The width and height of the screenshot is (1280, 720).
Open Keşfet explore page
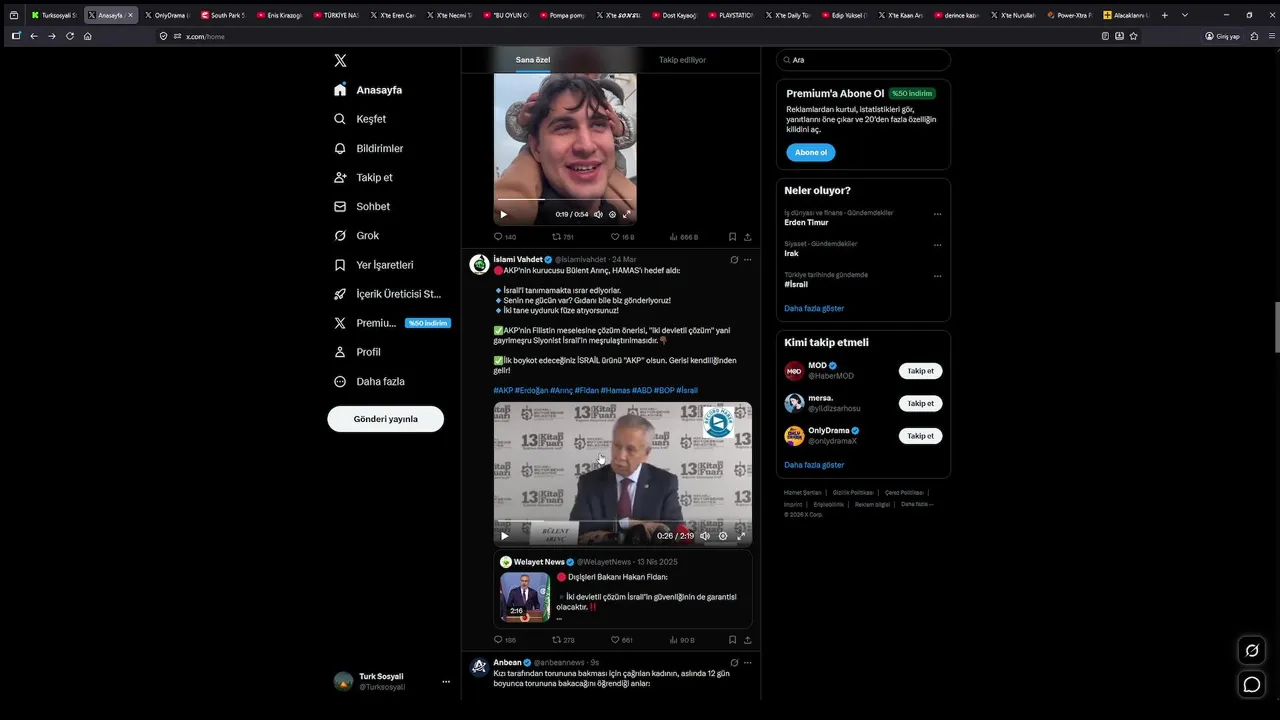(x=360, y=119)
